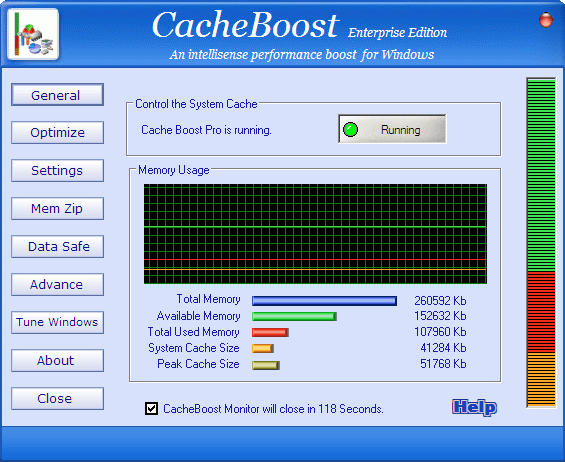Click the Close button in sidebar

pos(57,399)
